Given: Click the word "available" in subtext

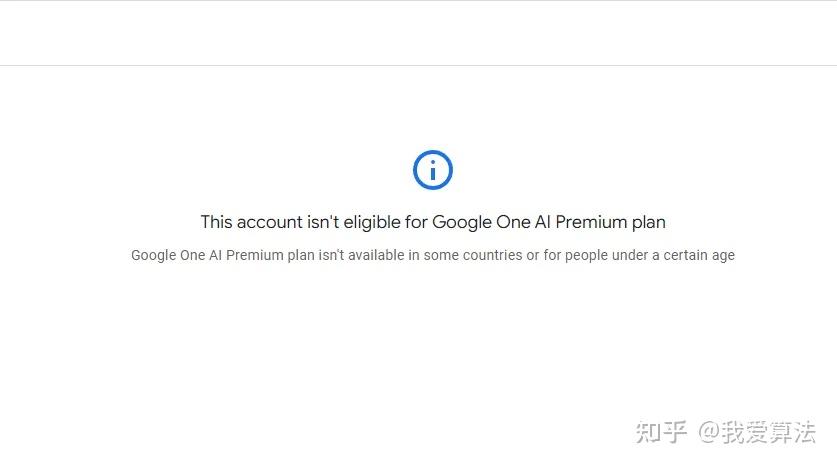Looking at the screenshot, I should [376, 255].
